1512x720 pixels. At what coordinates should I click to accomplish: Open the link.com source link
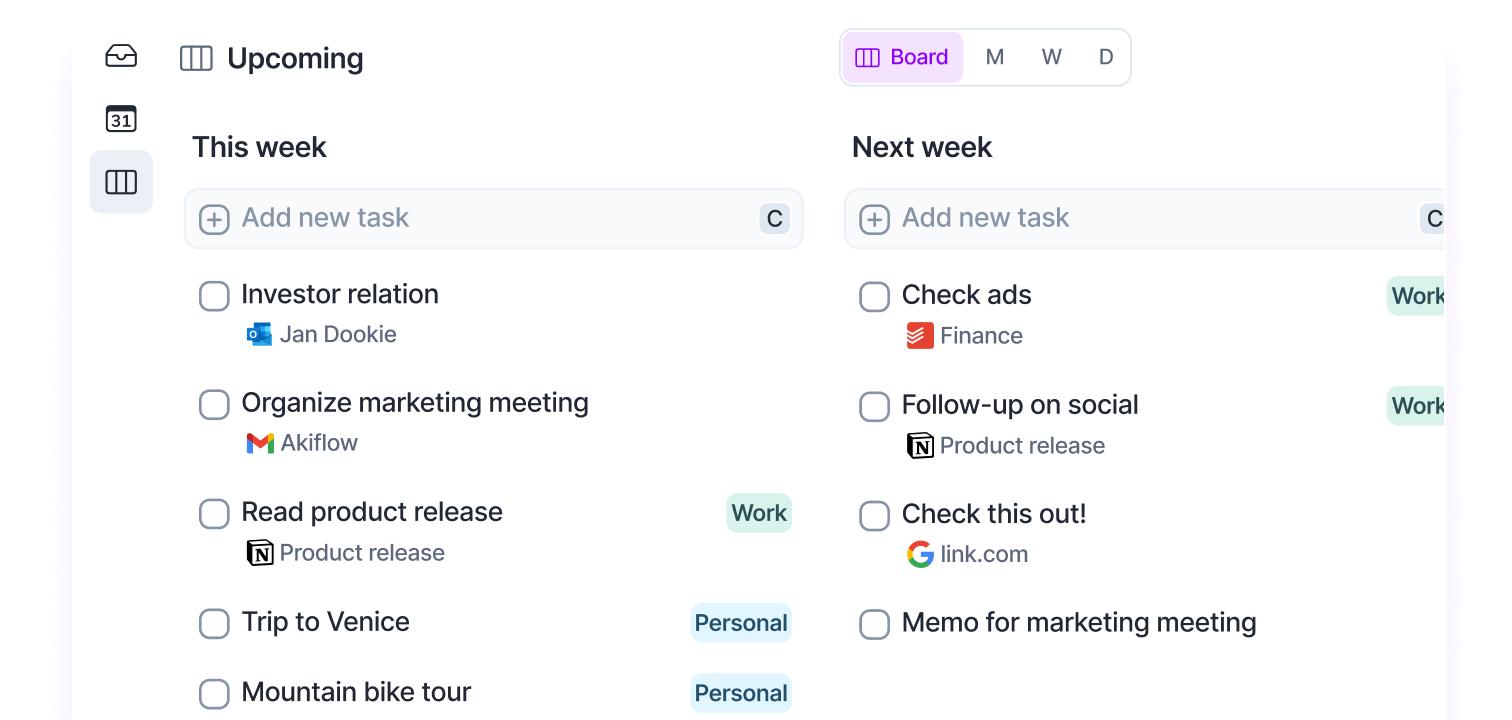984,554
